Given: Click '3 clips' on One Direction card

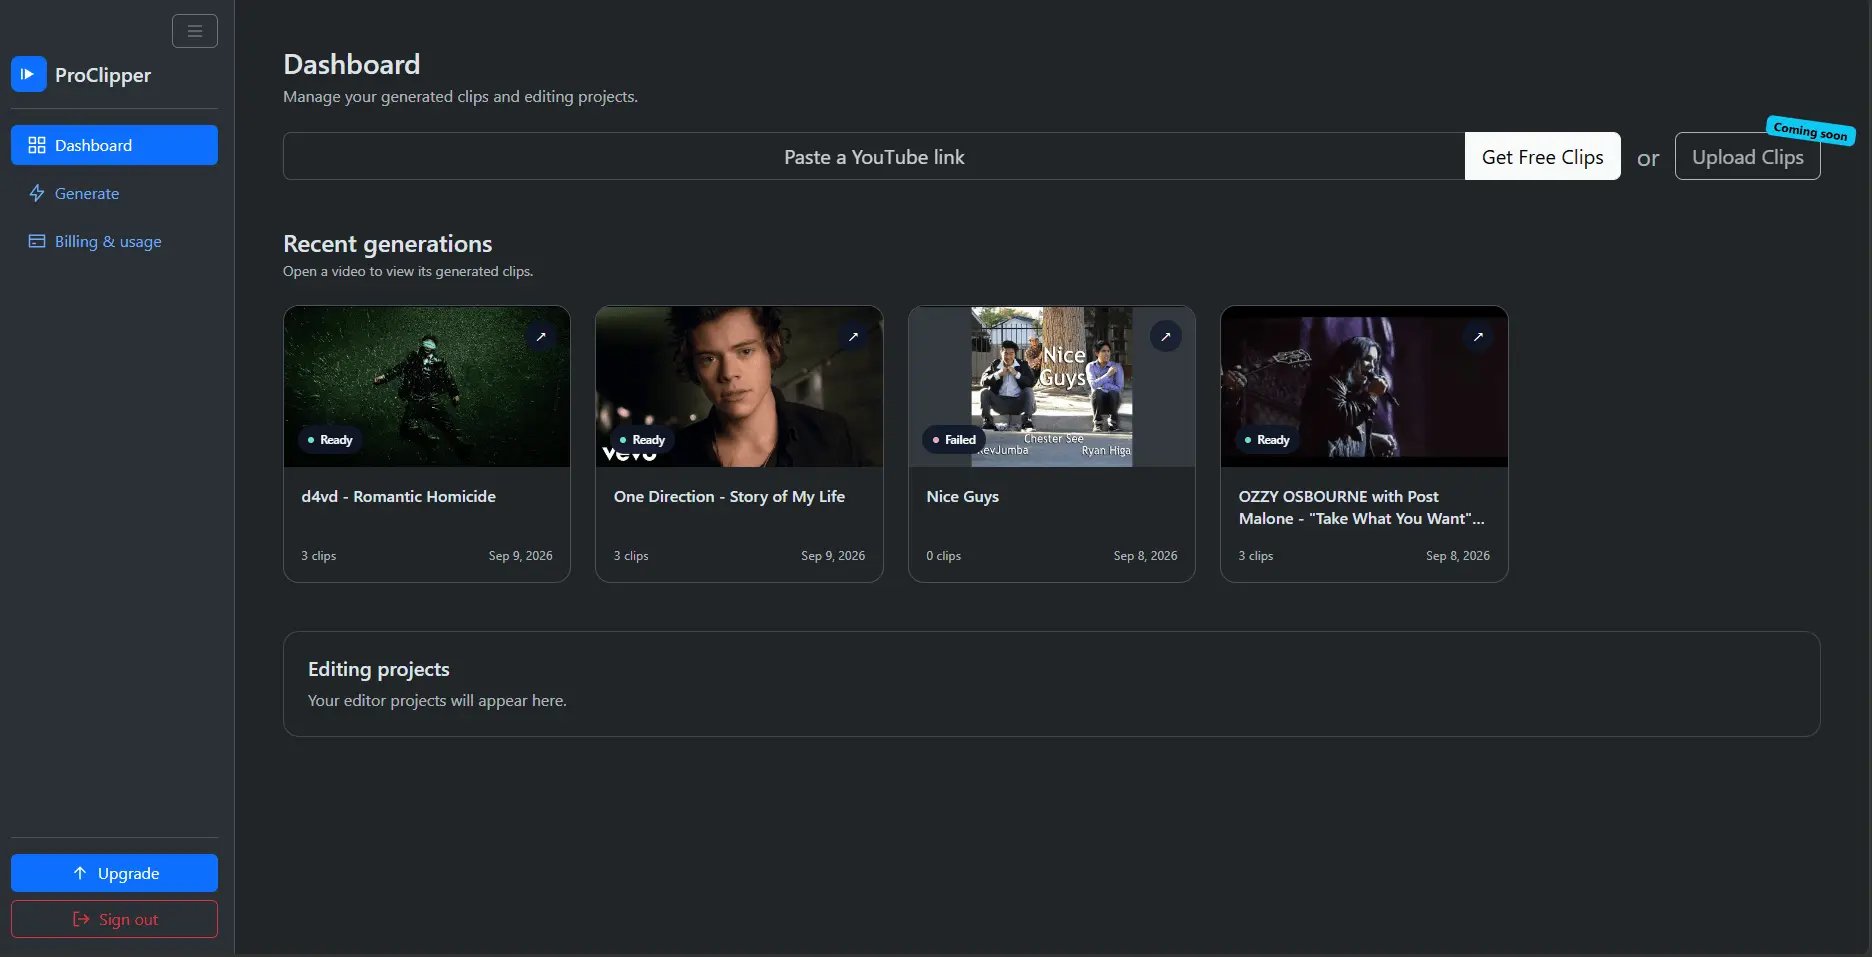Looking at the screenshot, I should click(x=631, y=556).
